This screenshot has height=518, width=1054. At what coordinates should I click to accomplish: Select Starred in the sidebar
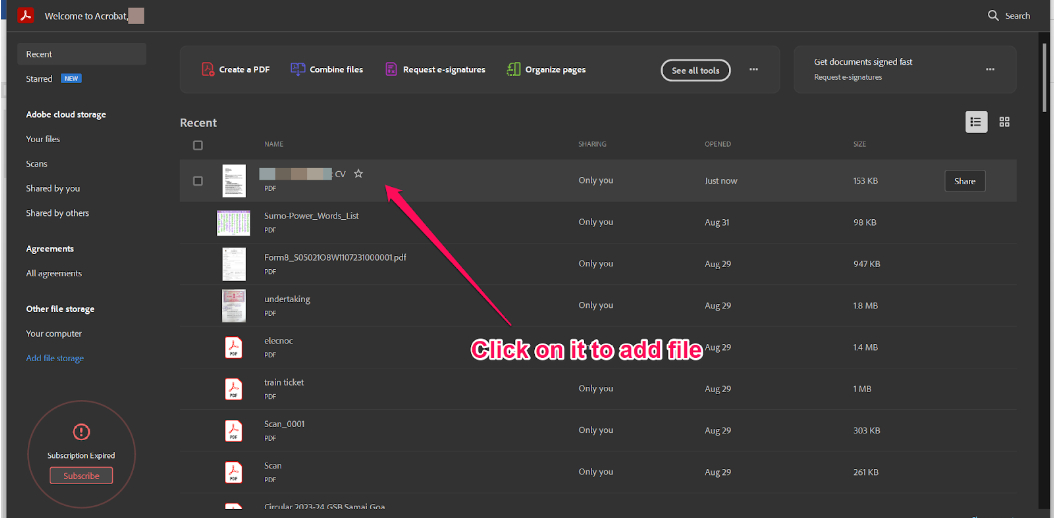click(x=39, y=79)
